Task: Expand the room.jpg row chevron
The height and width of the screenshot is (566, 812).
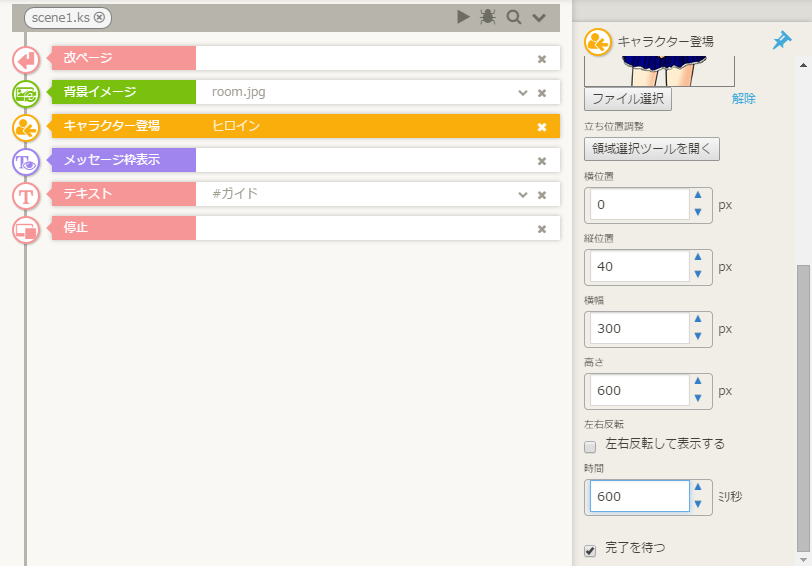Action: pos(523,93)
